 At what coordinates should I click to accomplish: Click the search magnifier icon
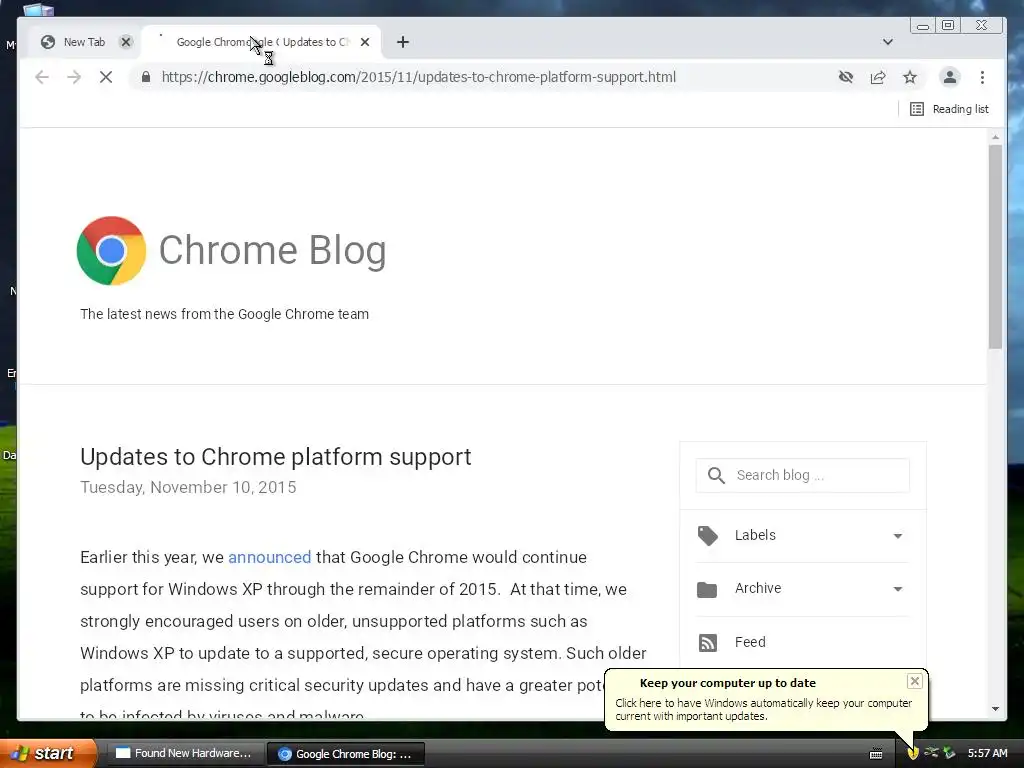pos(716,475)
